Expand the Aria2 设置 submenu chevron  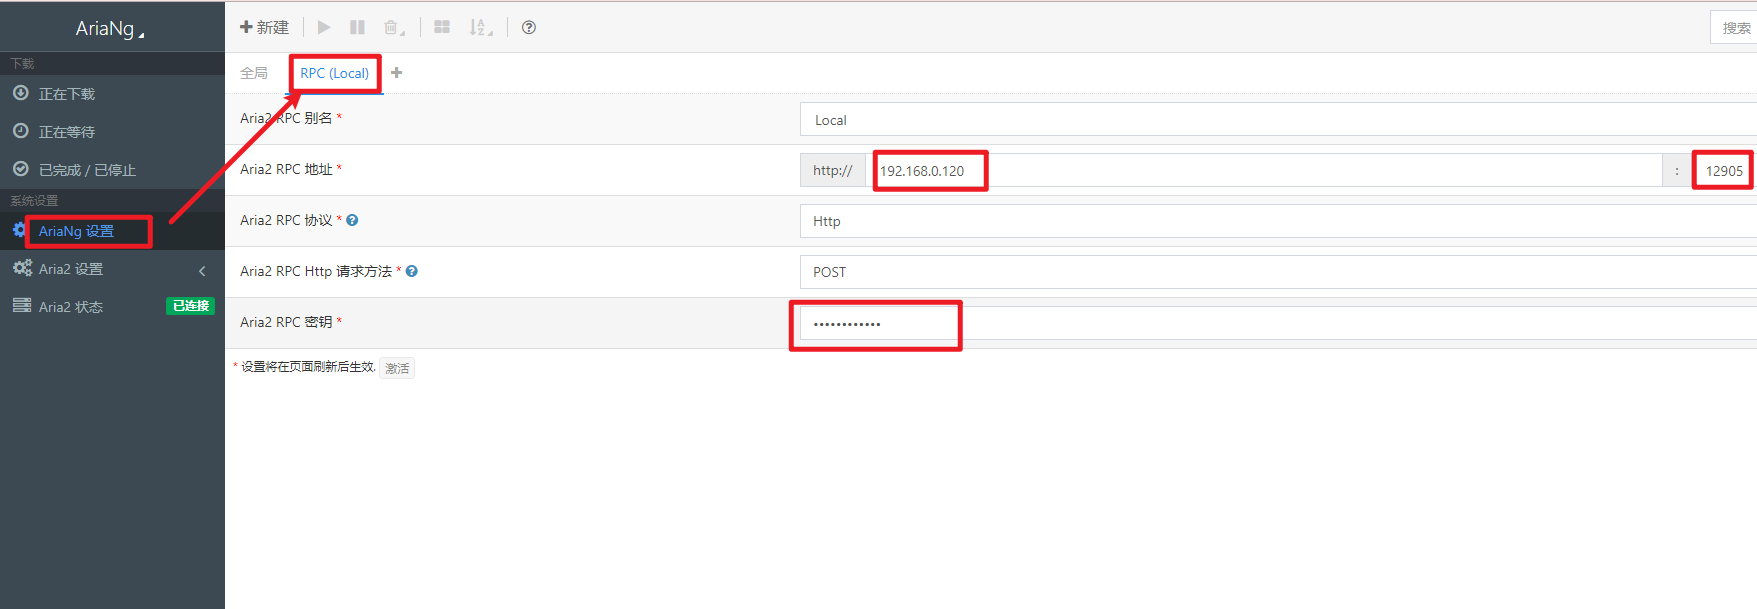tap(202, 270)
